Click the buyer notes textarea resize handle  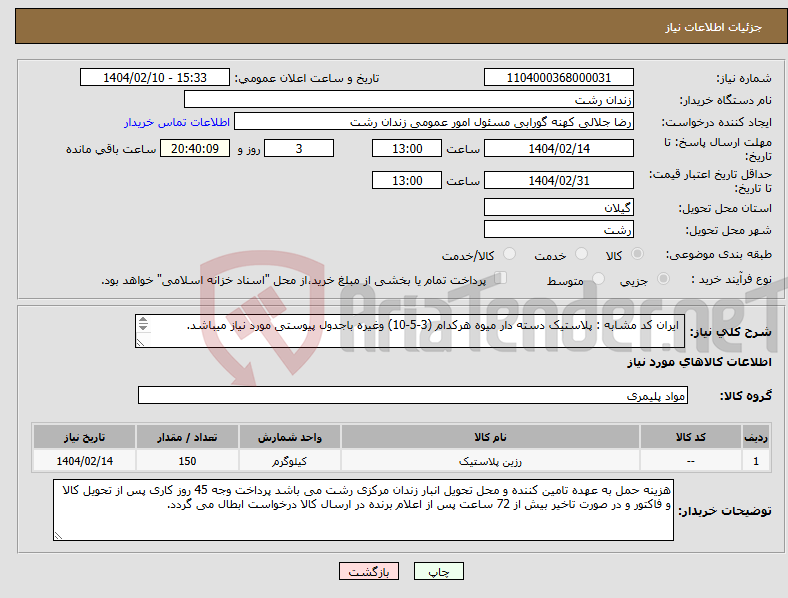click(58, 536)
